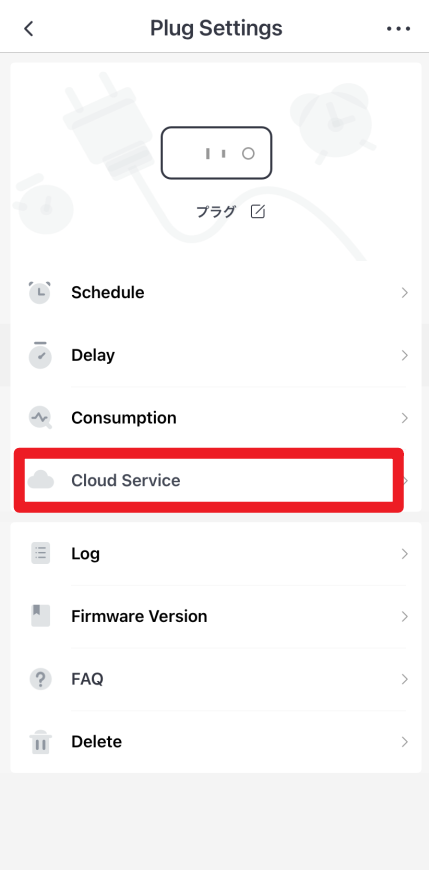Viewport: 429px width, 870px height.
Task: Tap the FAQ question mark icon
Action: point(41,679)
